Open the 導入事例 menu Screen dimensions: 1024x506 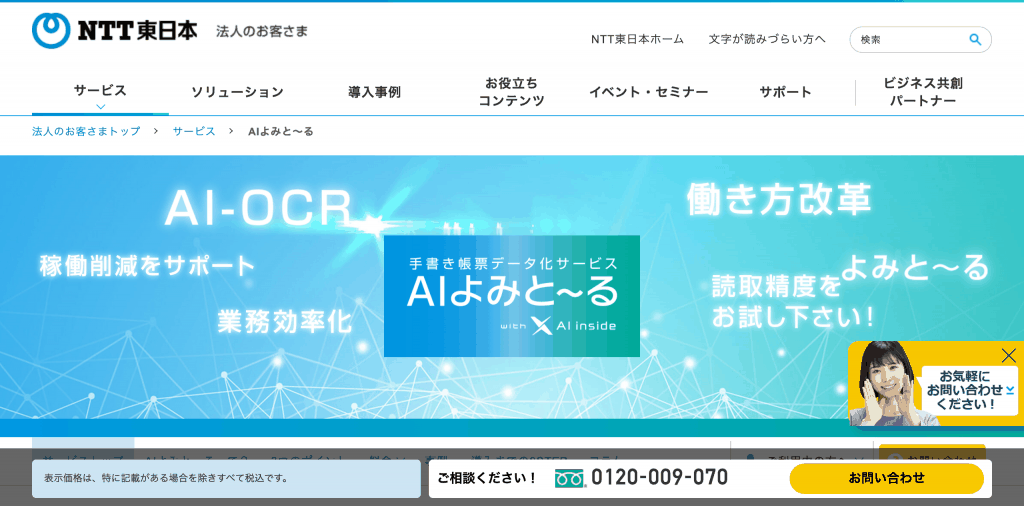(x=374, y=92)
